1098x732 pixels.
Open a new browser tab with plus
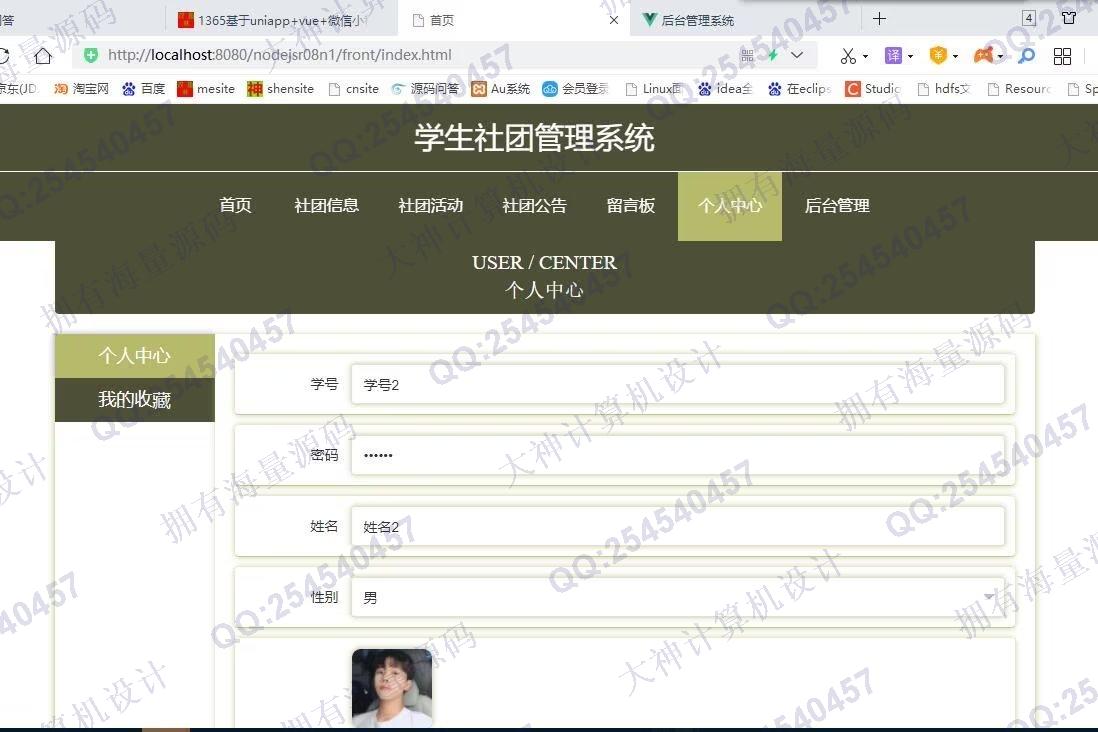coord(880,19)
